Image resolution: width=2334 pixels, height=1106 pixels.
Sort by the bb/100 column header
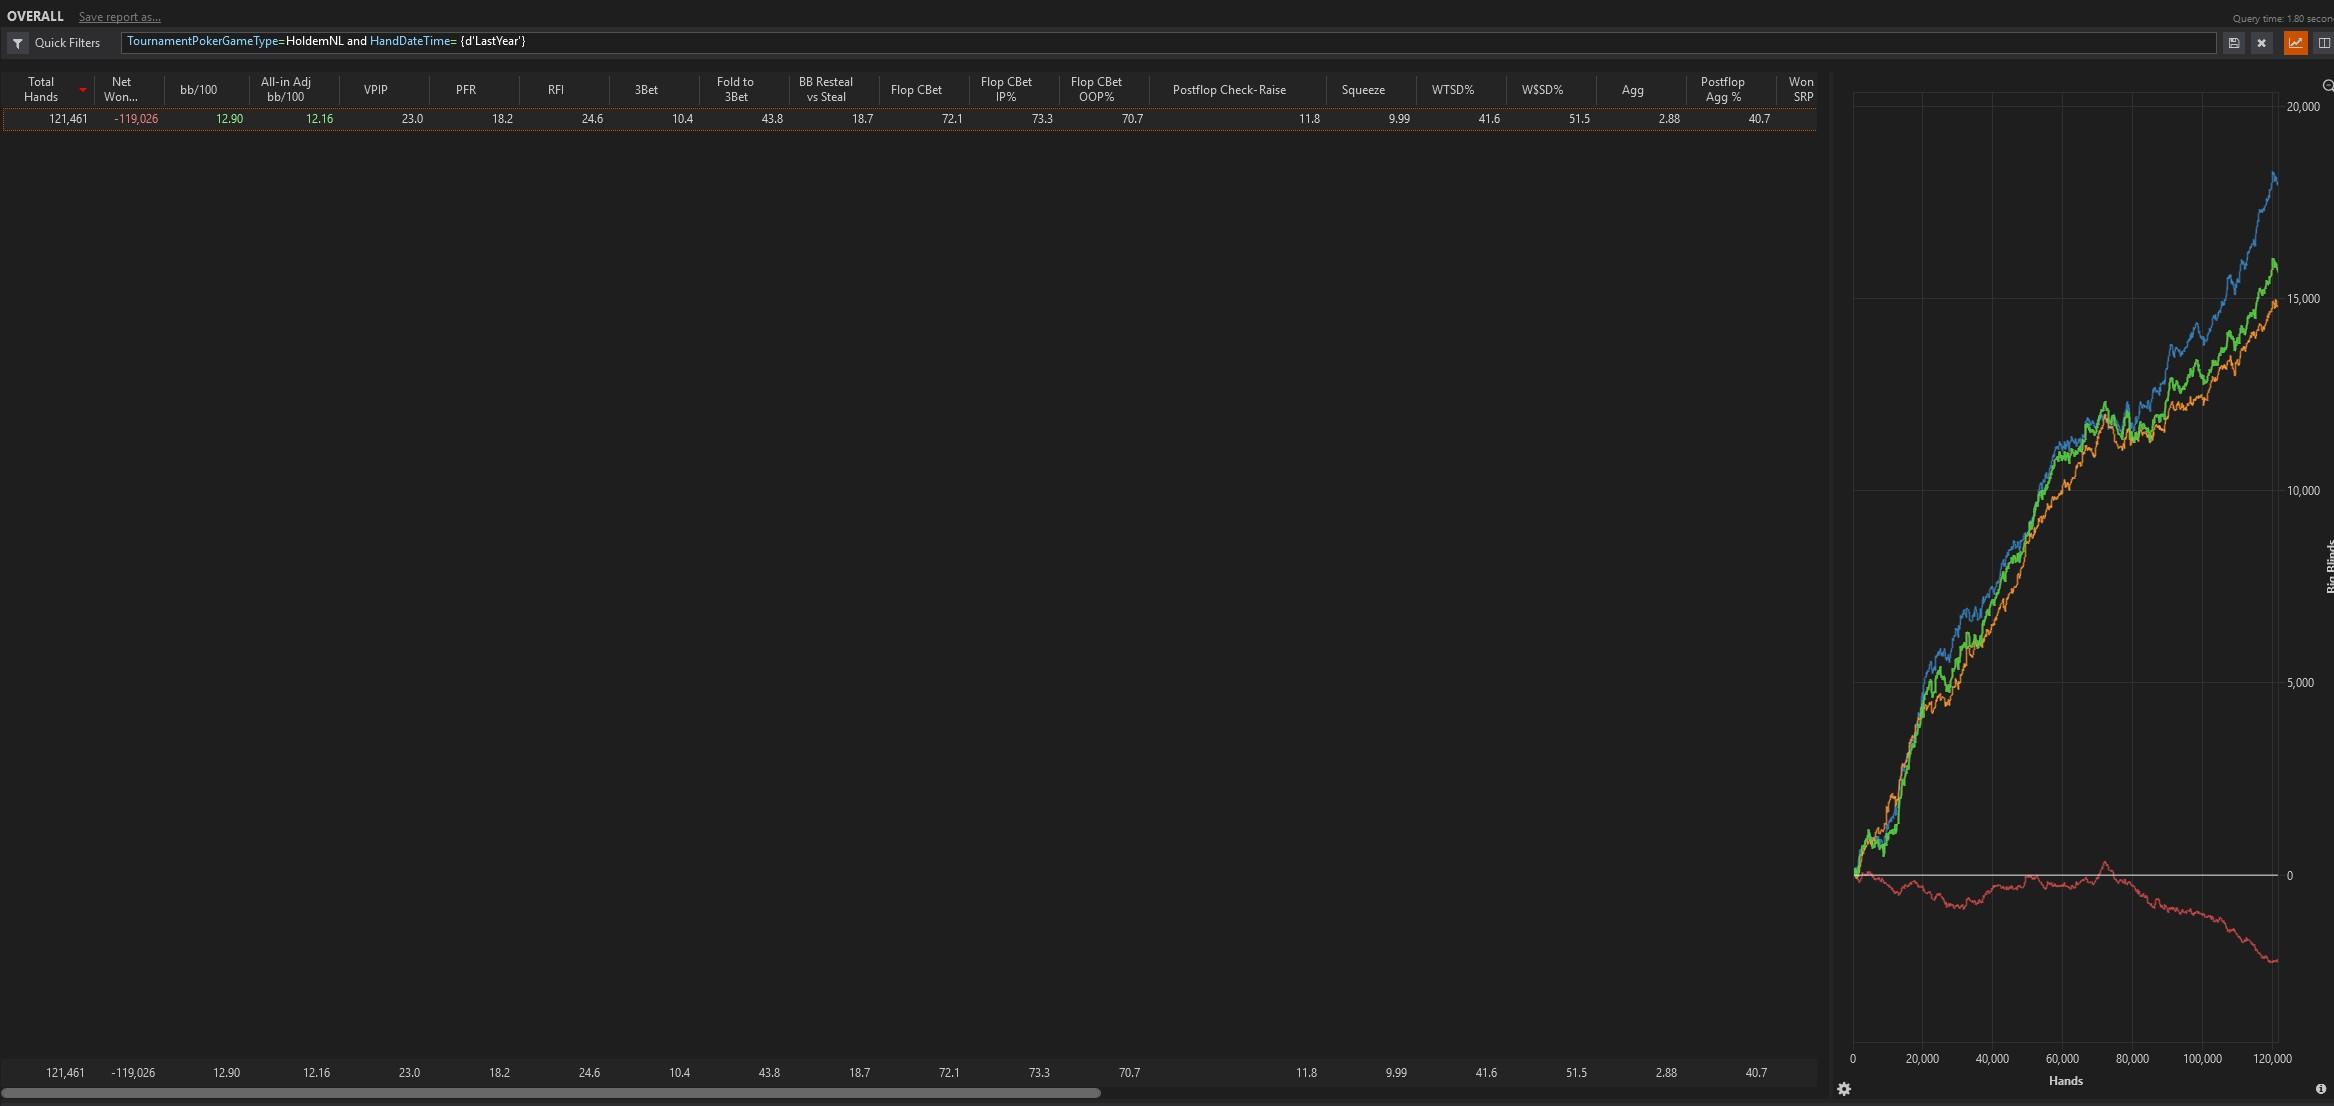(198, 90)
